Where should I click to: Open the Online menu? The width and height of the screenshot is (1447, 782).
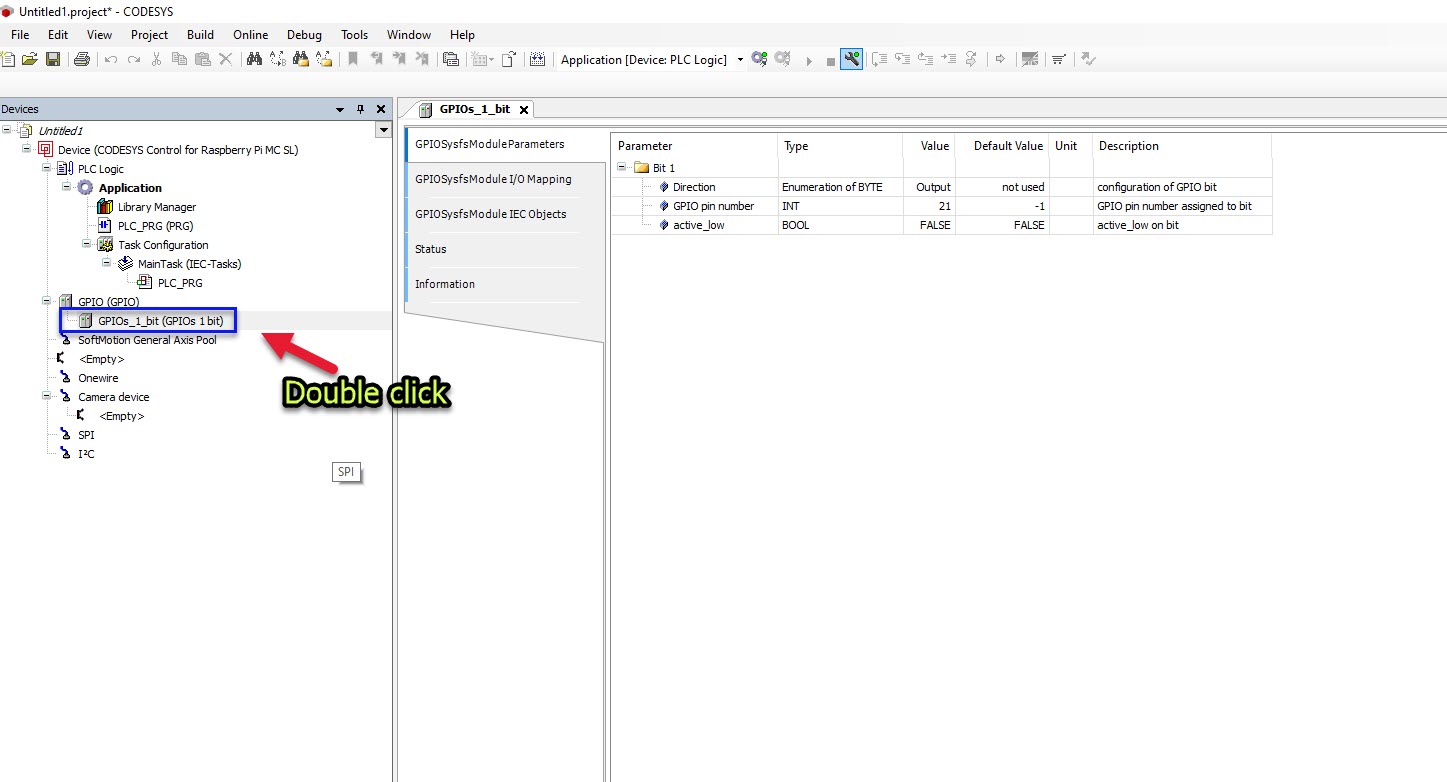251,35
